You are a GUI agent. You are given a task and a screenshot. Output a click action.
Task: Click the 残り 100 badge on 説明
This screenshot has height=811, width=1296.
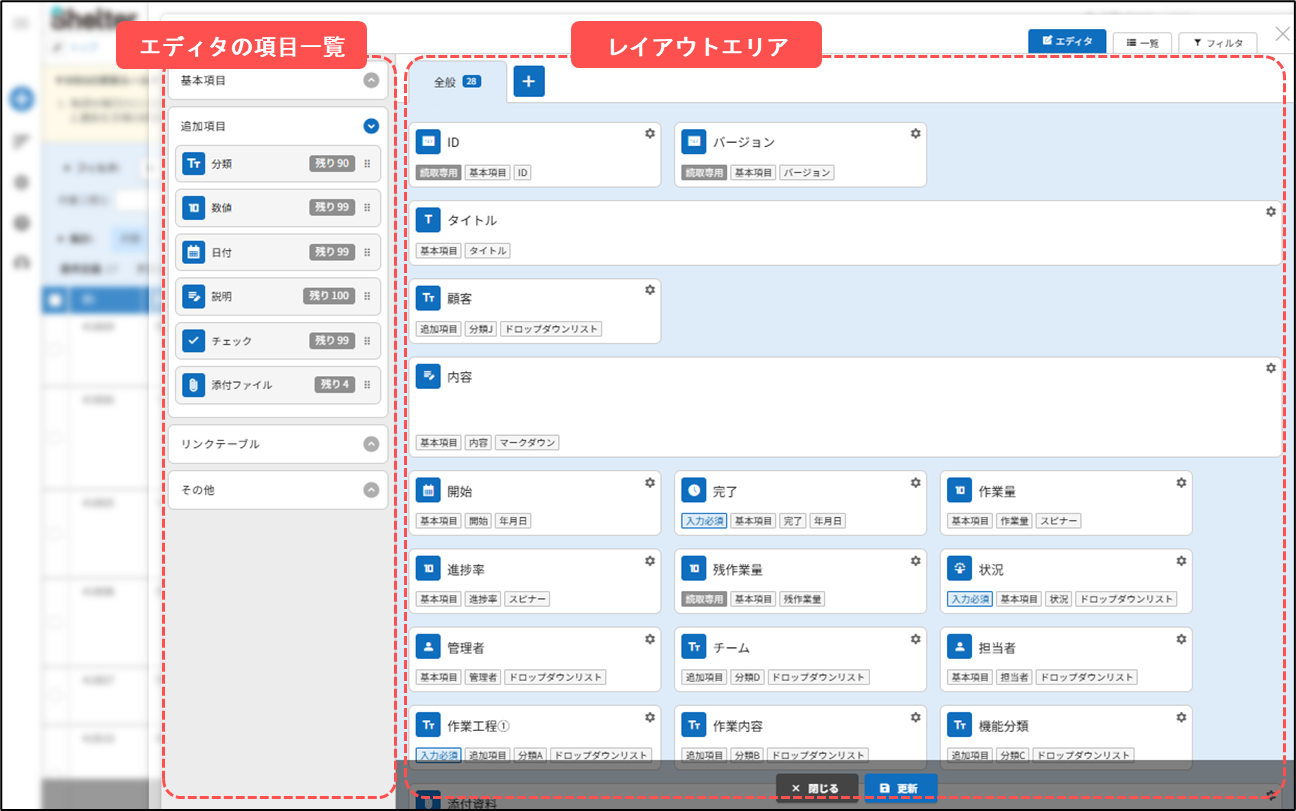coord(329,296)
